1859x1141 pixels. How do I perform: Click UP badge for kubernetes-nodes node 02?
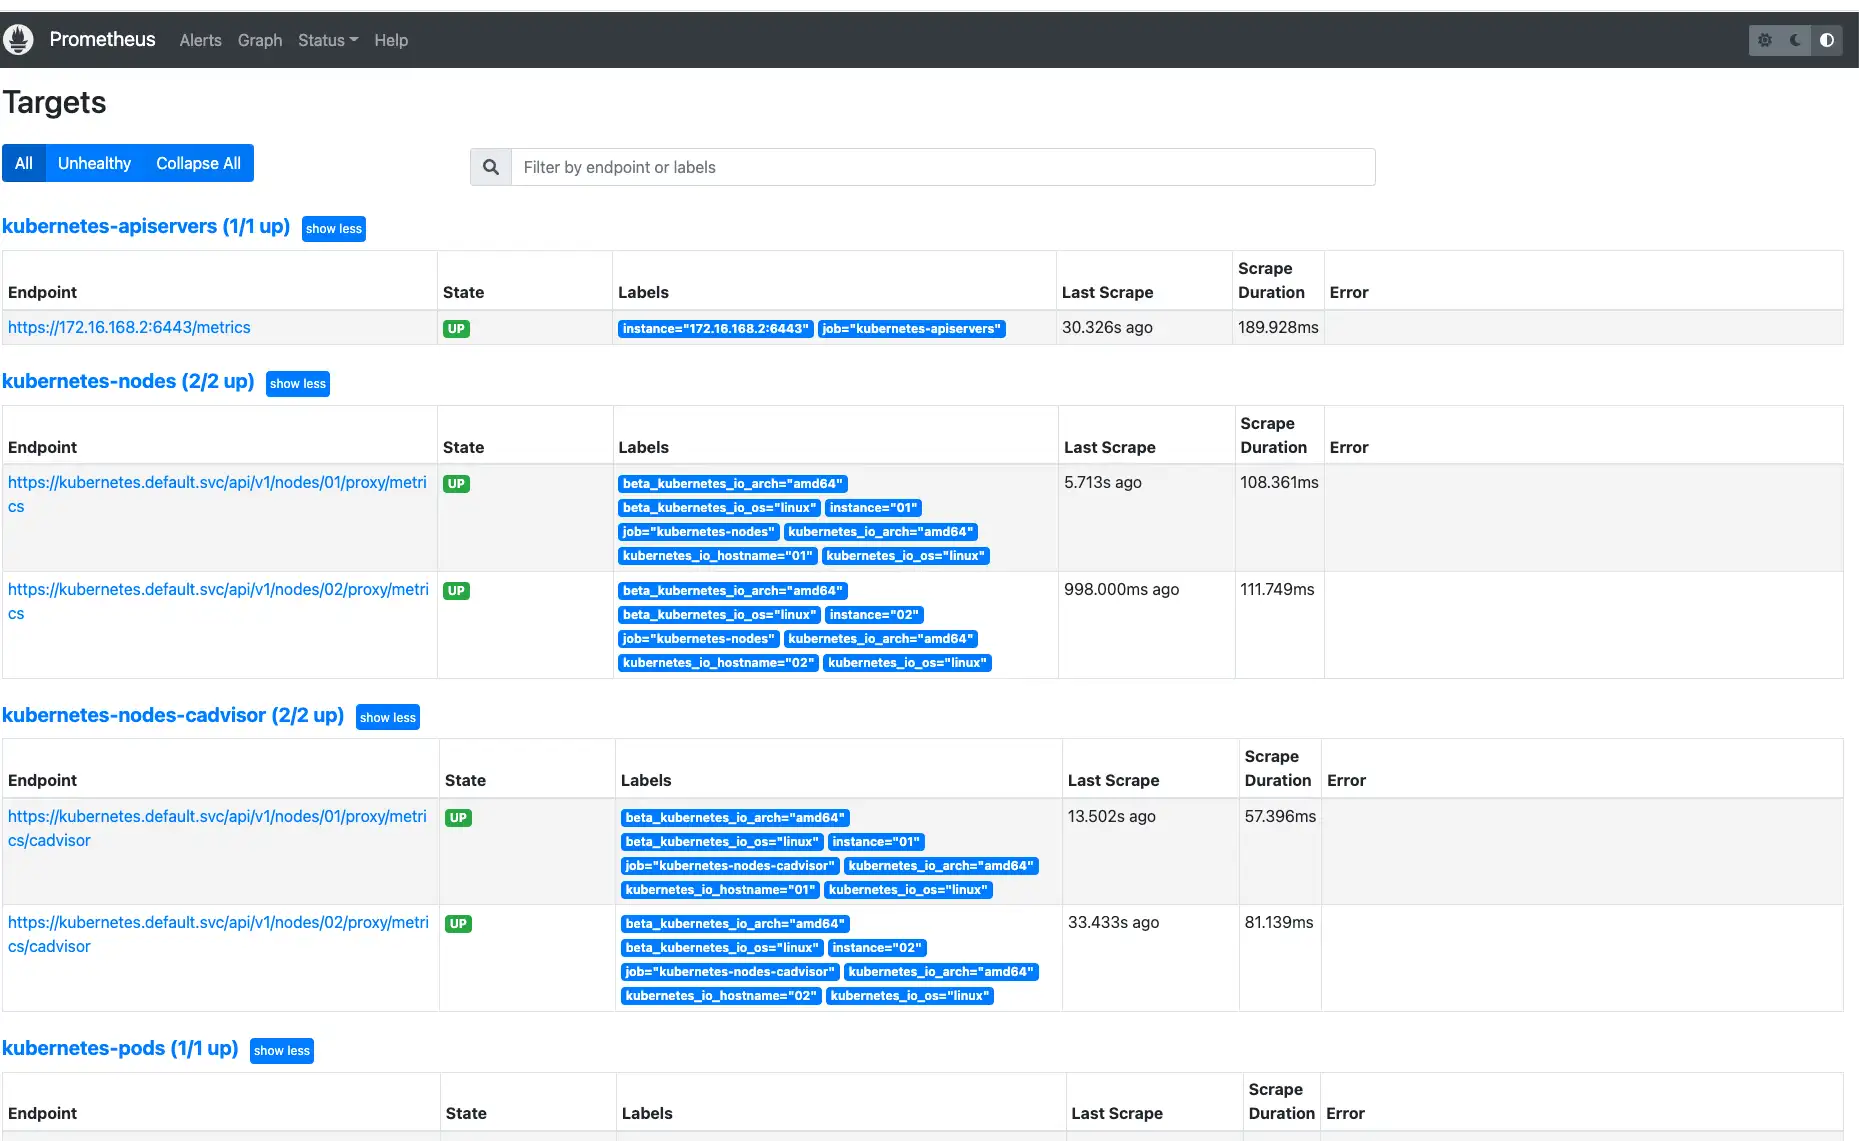(x=456, y=591)
